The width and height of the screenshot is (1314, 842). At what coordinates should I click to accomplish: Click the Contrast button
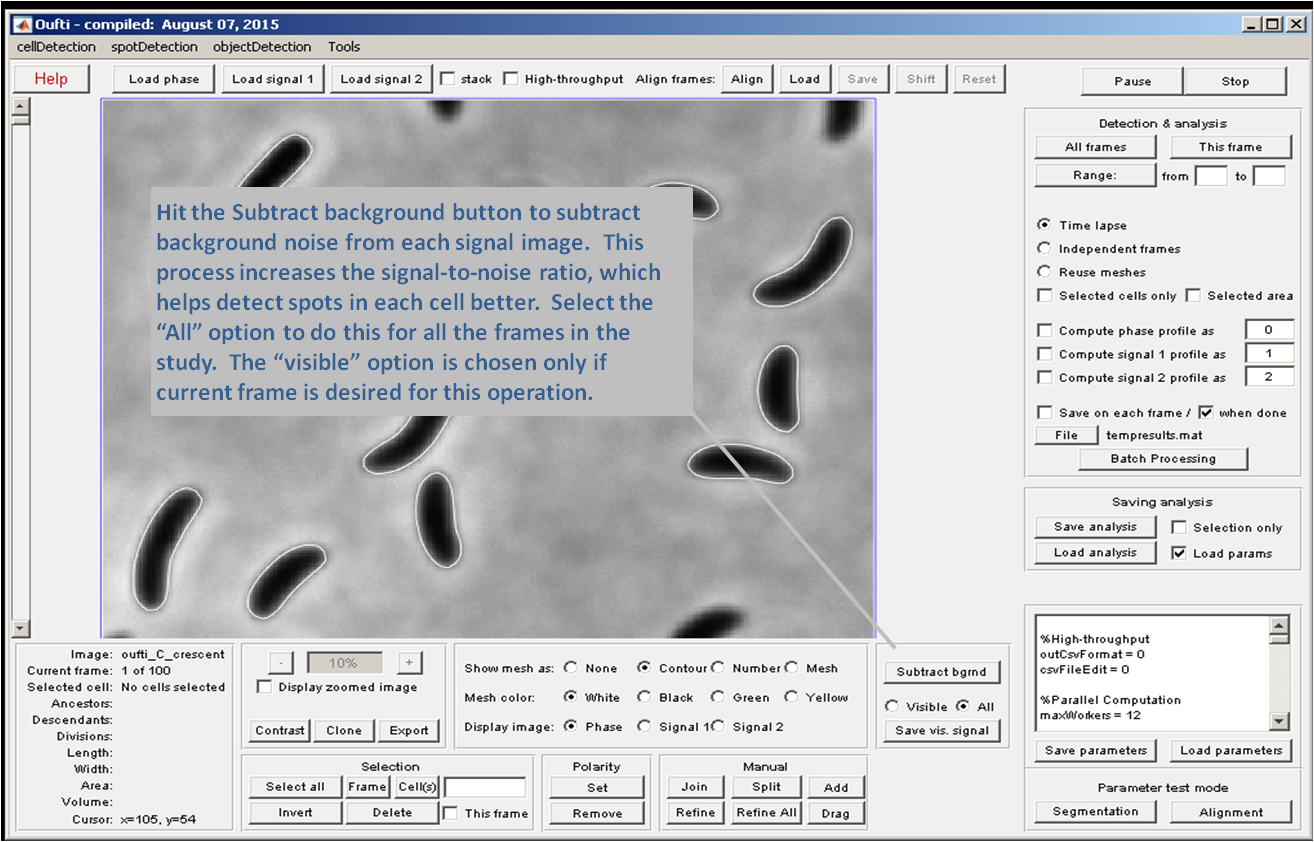tap(280, 730)
